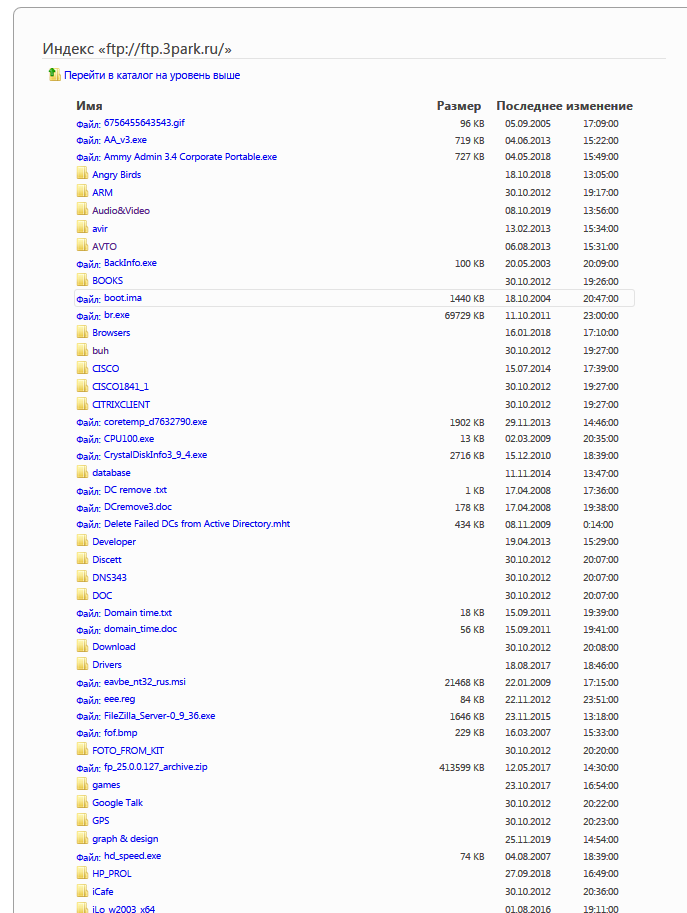The width and height of the screenshot is (687, 913).
Task: Click the folder icon beside games
Action: pos(83,784)
